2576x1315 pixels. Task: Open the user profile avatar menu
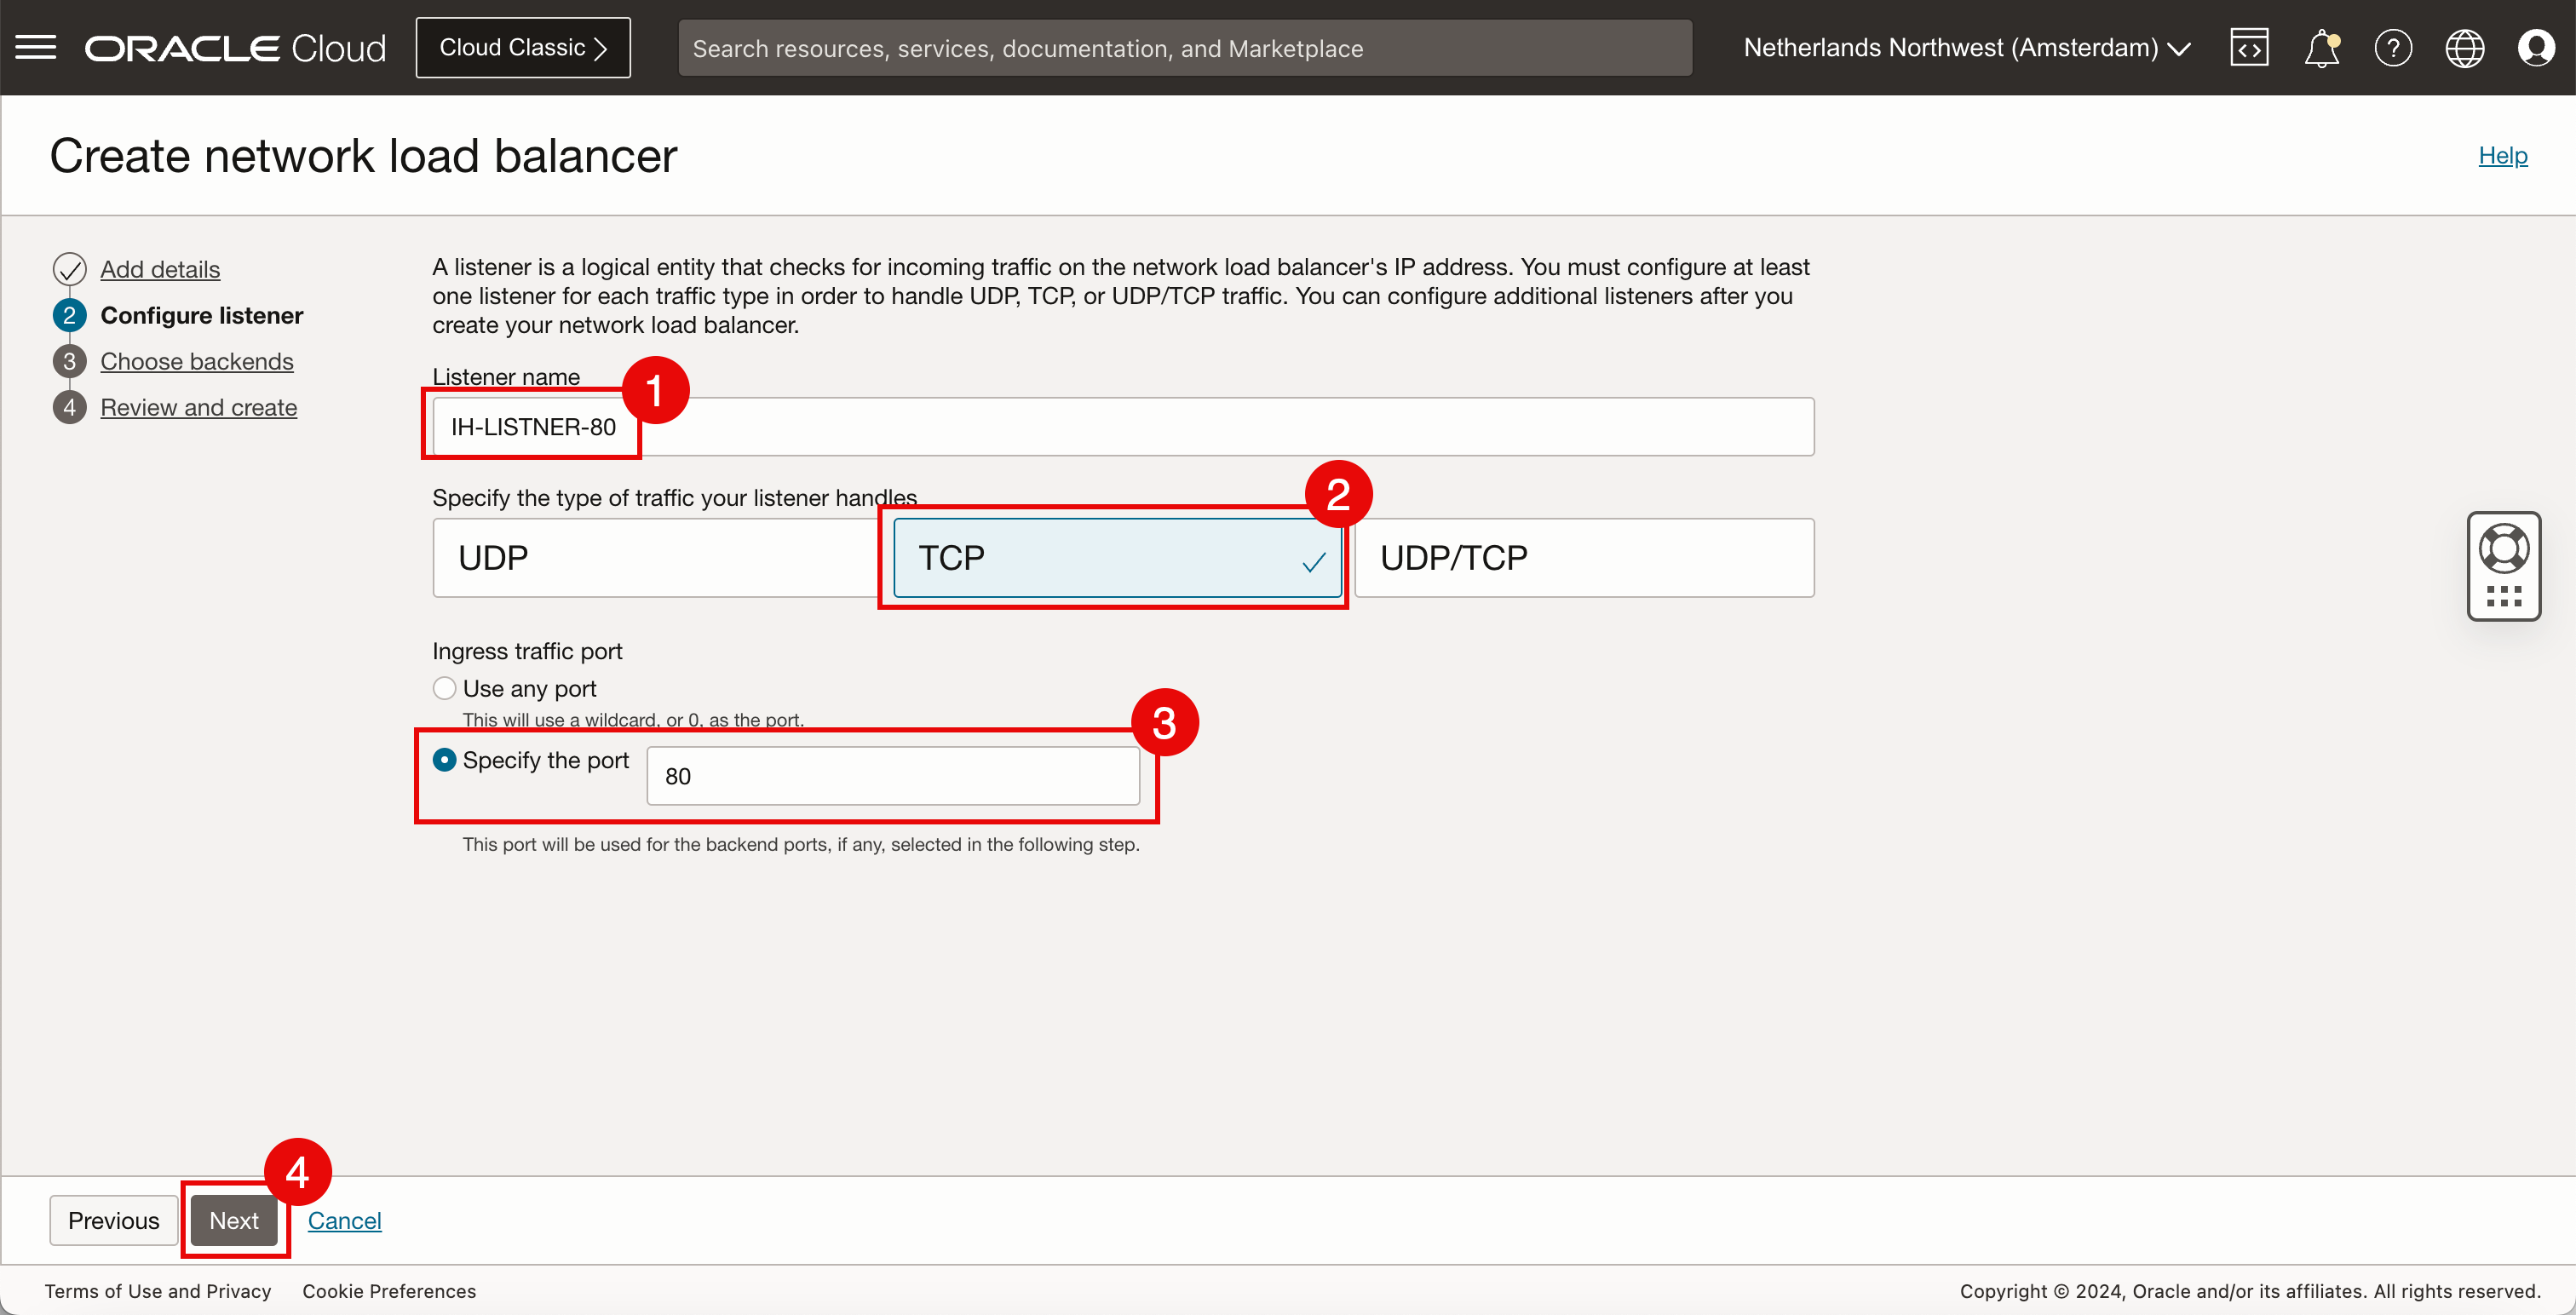[x=2536, y=47]
